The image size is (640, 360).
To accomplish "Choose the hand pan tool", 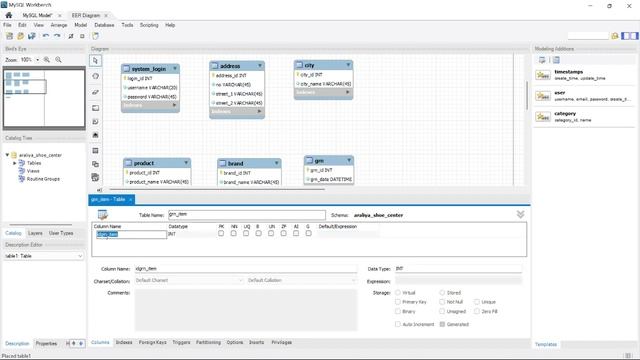I will (x=96, y=76).
